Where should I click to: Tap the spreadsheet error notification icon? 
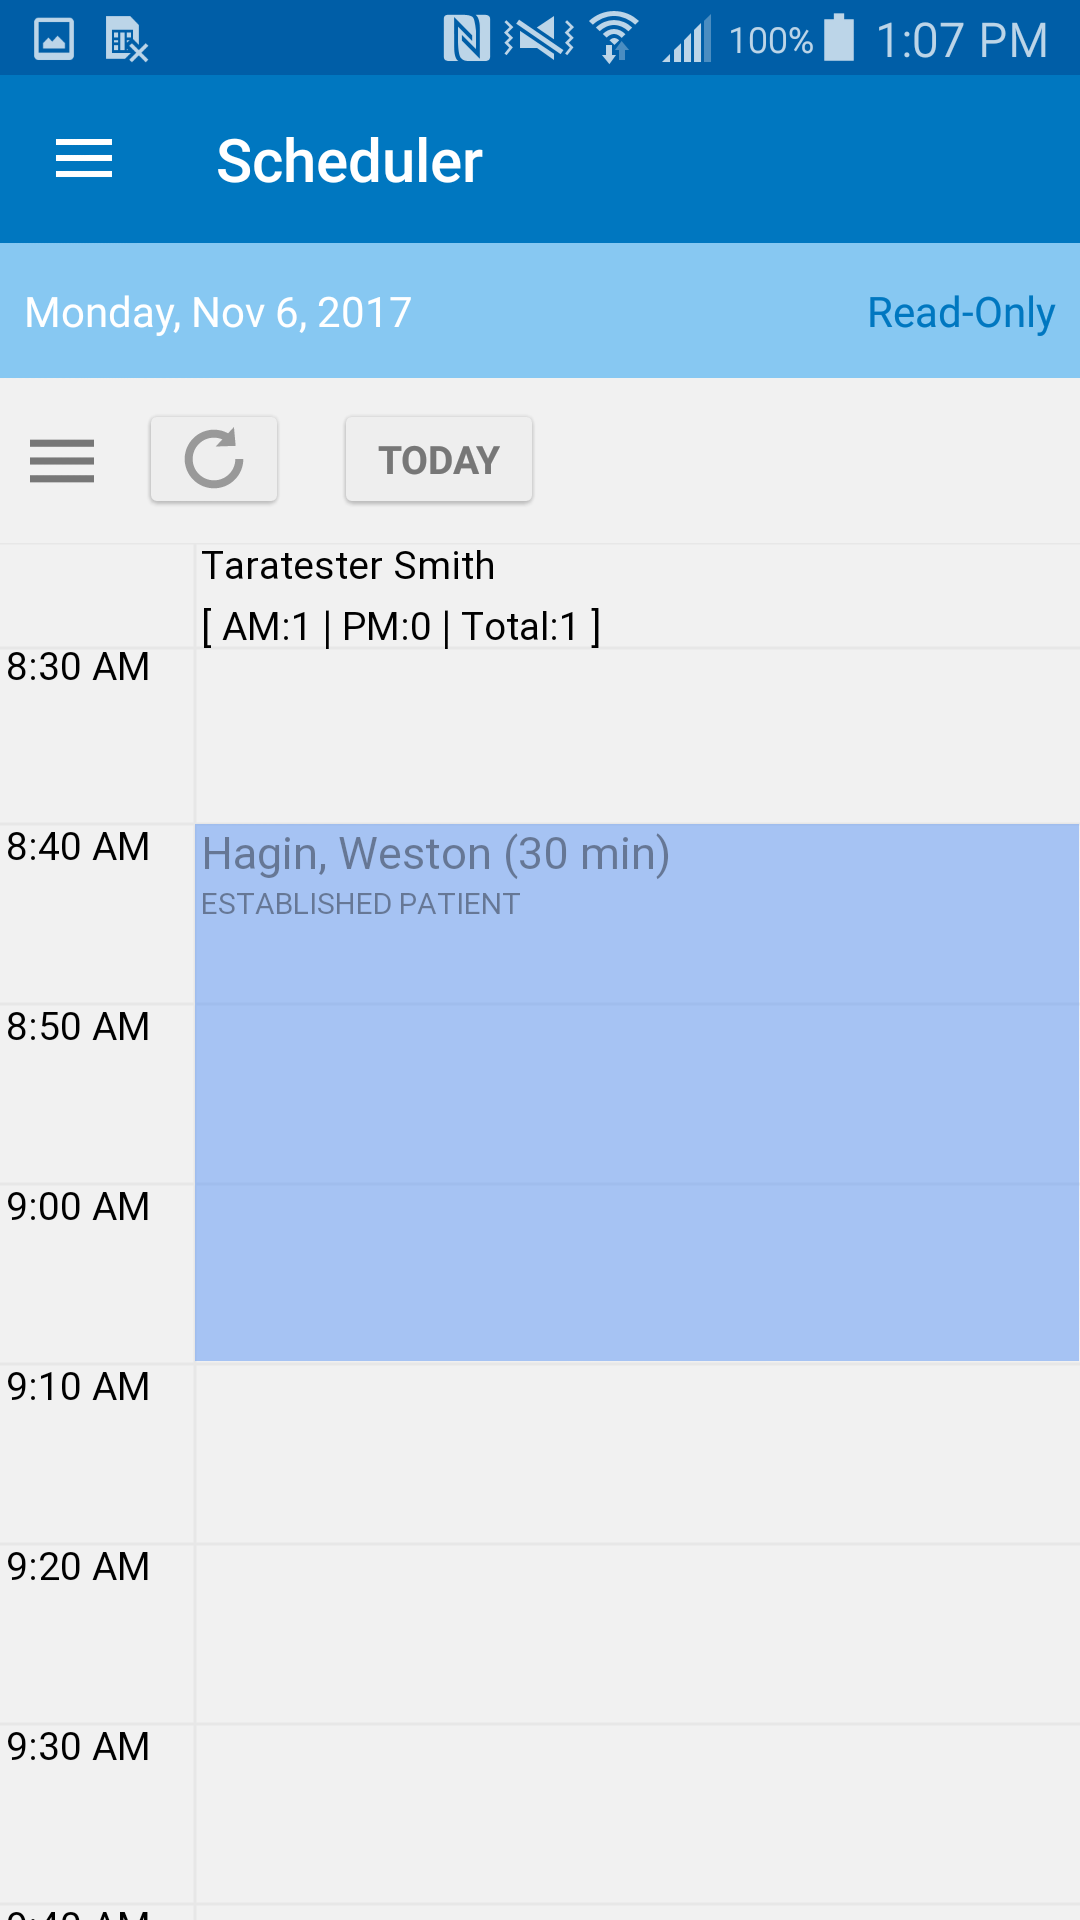pyautogui.click(x=127, y=40)
